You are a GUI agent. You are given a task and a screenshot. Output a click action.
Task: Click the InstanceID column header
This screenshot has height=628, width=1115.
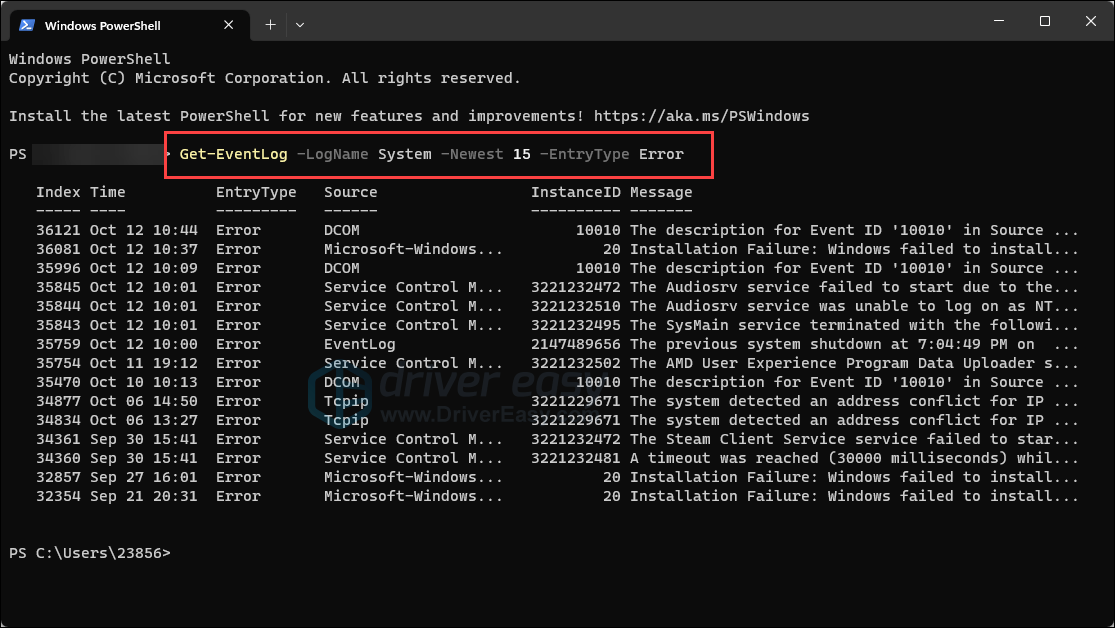(x=575, y=192)
